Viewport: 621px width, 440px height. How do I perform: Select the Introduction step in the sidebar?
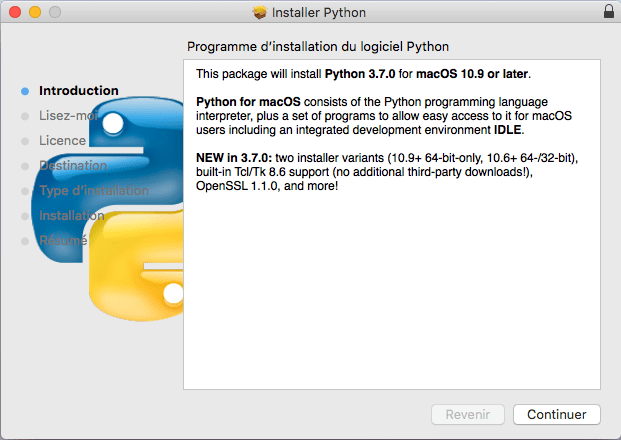click(78, 91)
